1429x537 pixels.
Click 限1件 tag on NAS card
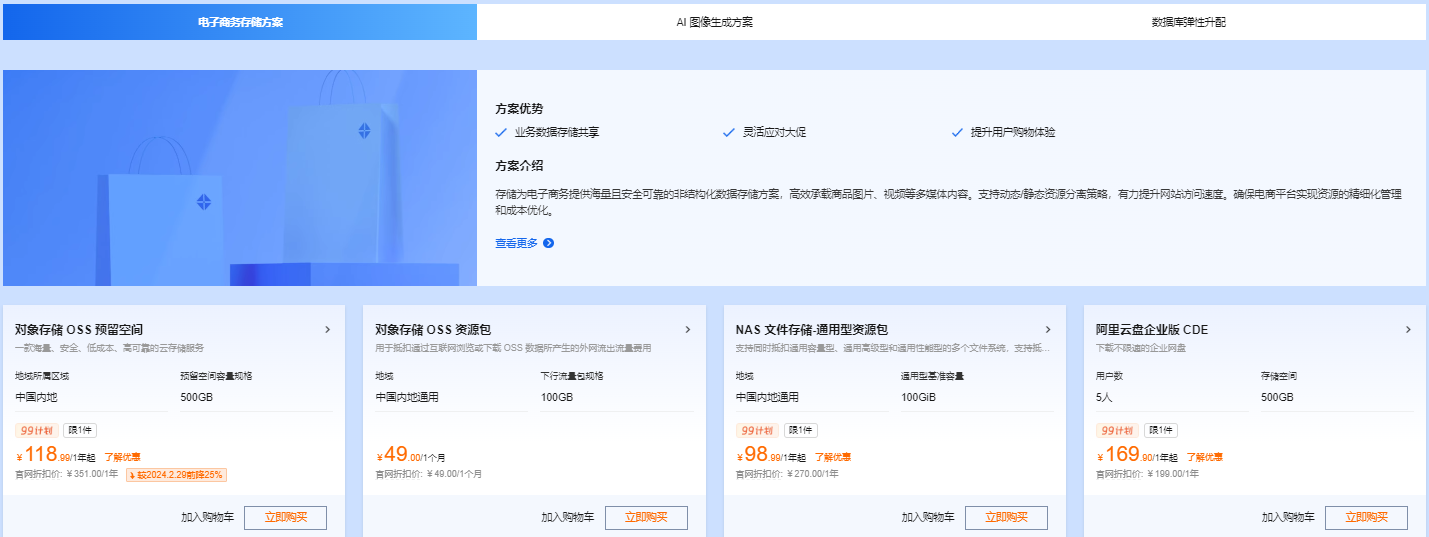point(800,430)
